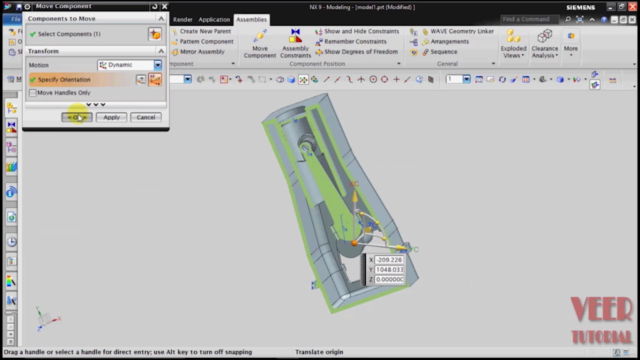Click the Assembly Navigator sidebar icon
The width and height of the screenshot is (640, 360).
(x=11, y=108)
